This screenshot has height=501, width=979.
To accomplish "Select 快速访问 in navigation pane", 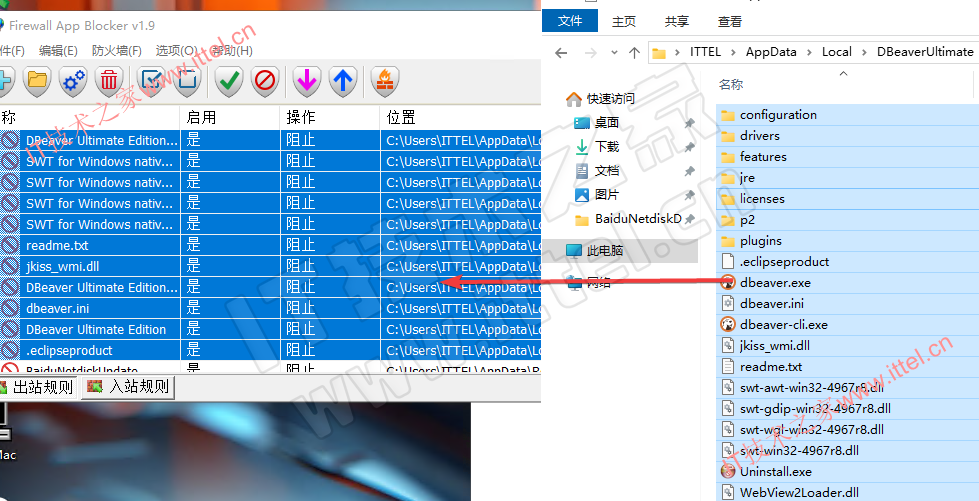I will pos(610,99).
